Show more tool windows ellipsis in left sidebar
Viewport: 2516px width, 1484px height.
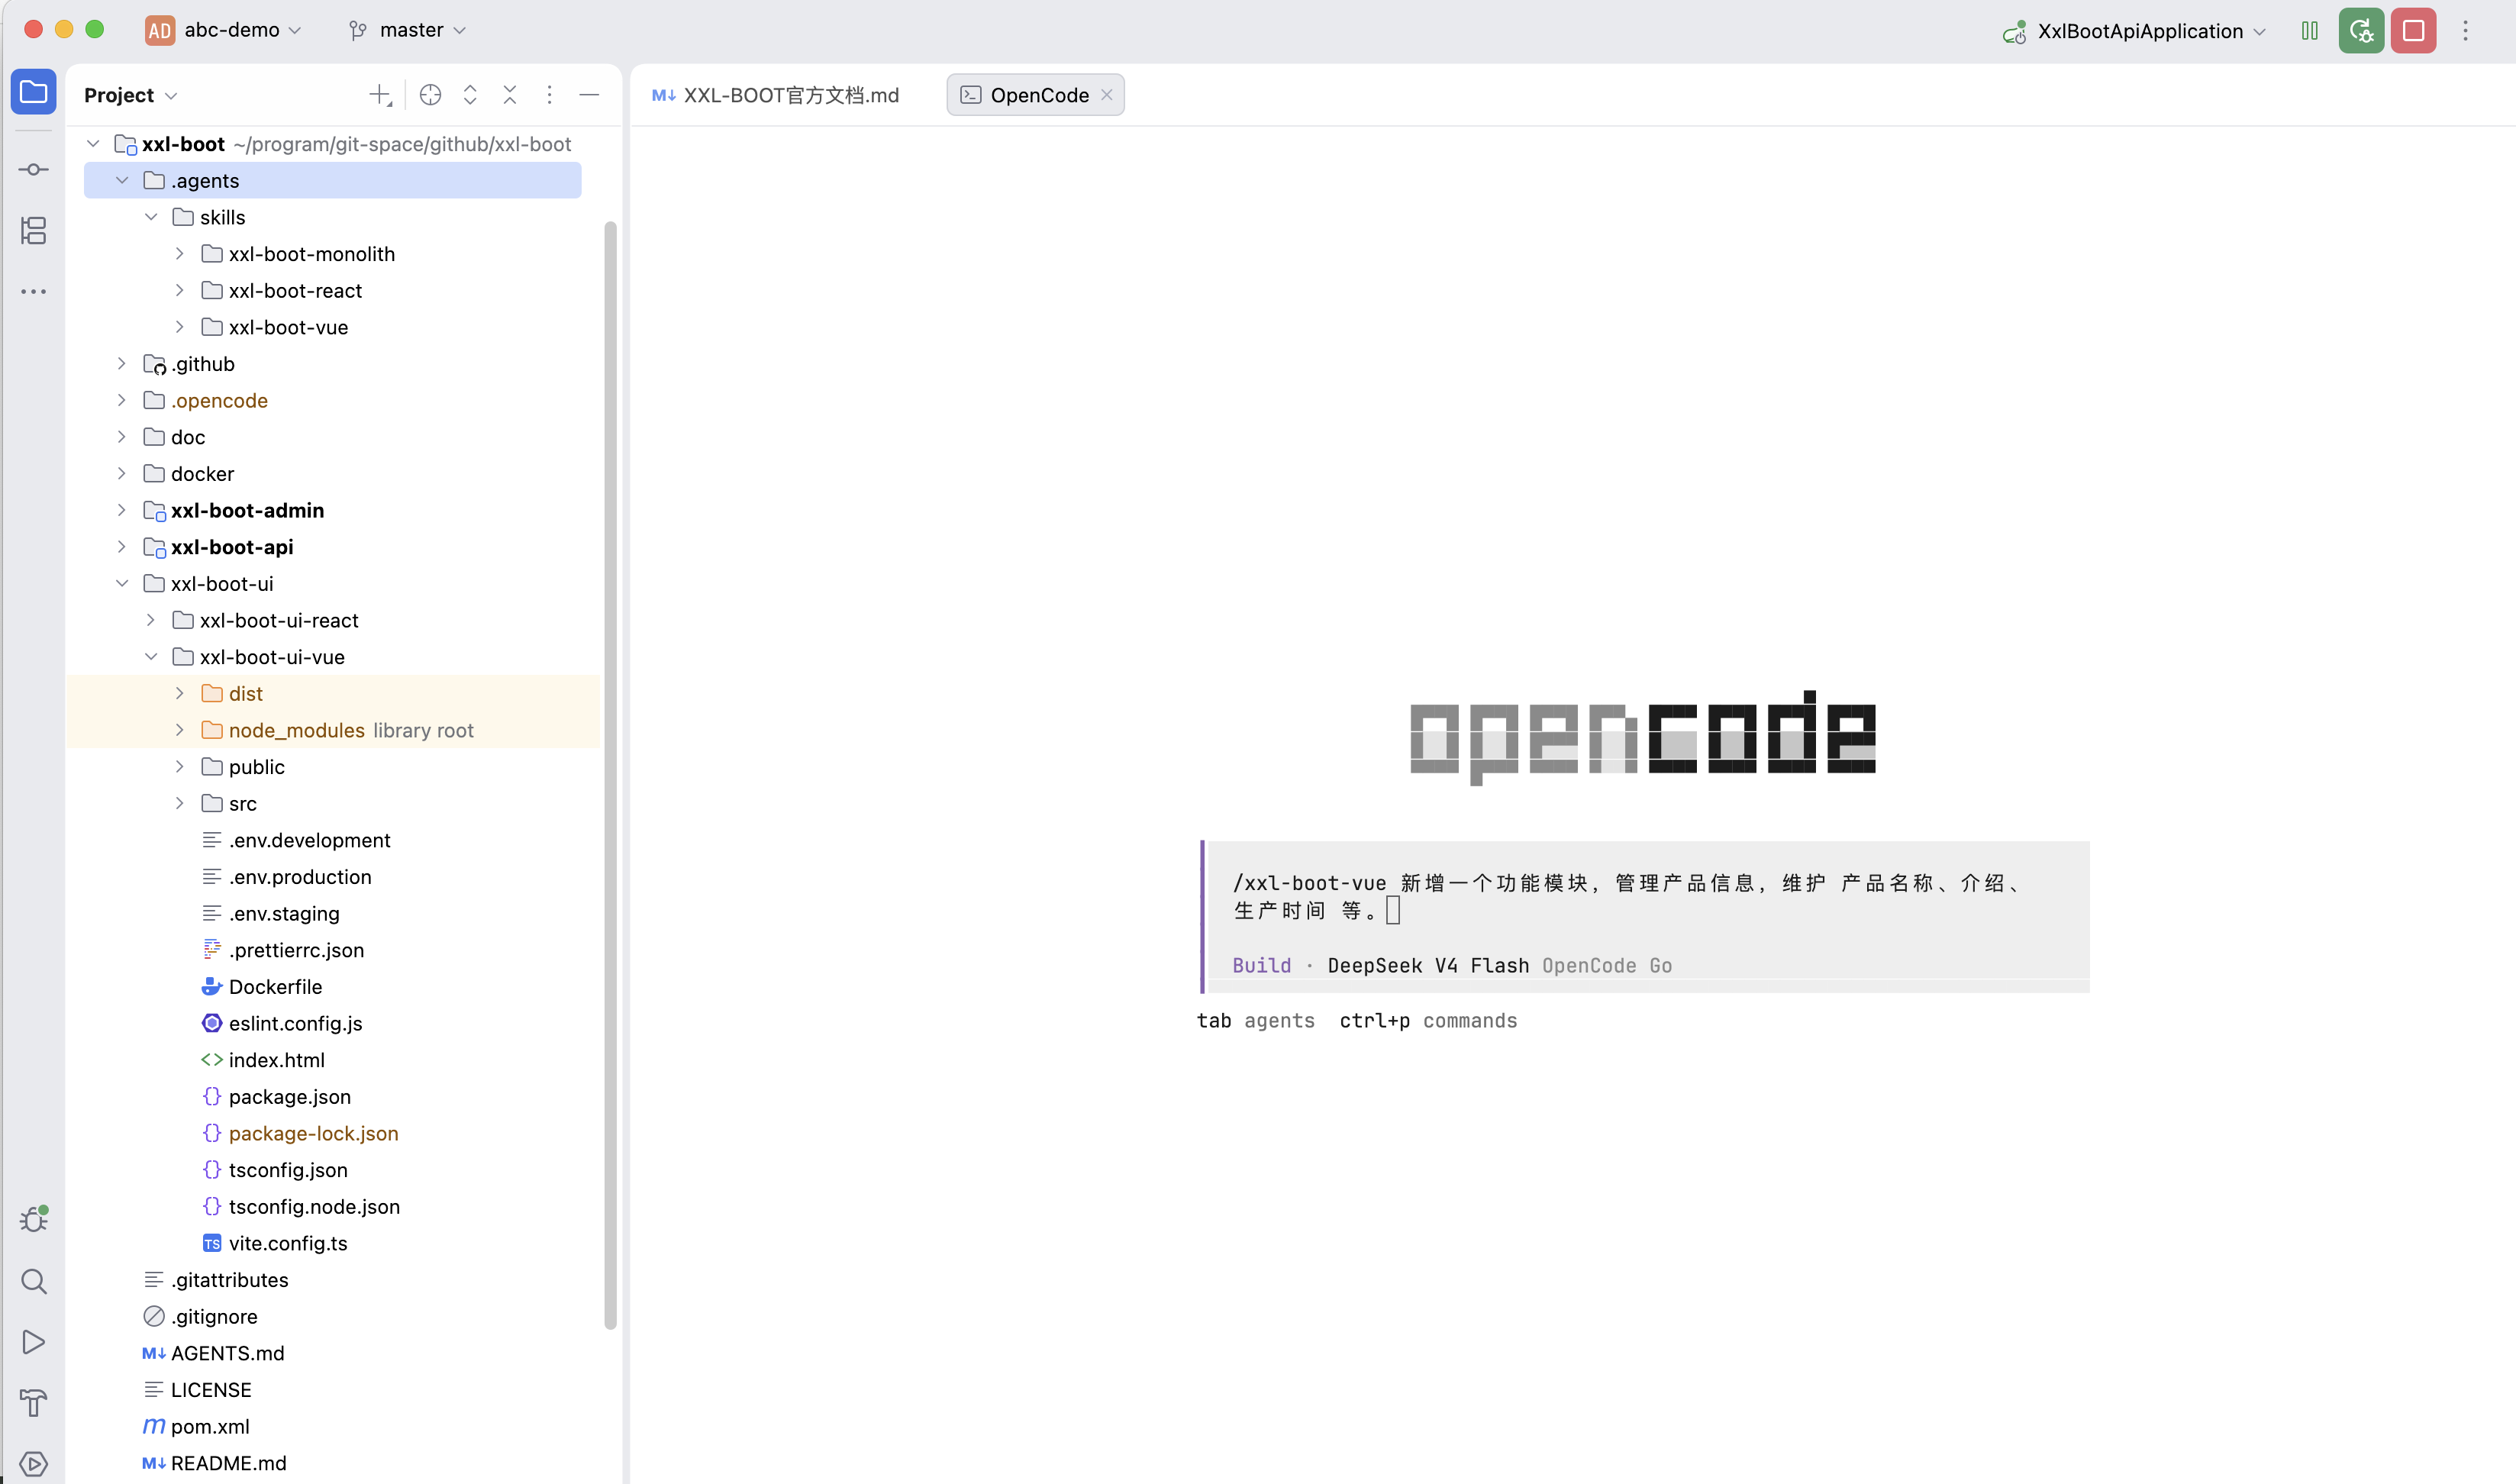click(33, 292)
